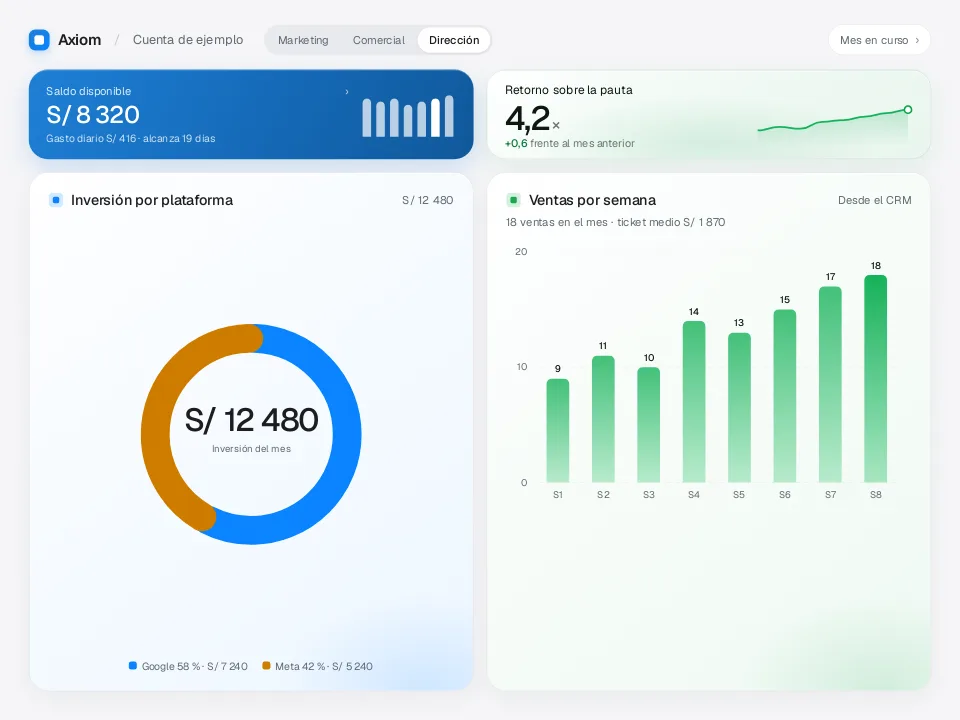This screenshot has width=960, height=720.
Task: Select the Dirección tab
Action: pos(454,40)
